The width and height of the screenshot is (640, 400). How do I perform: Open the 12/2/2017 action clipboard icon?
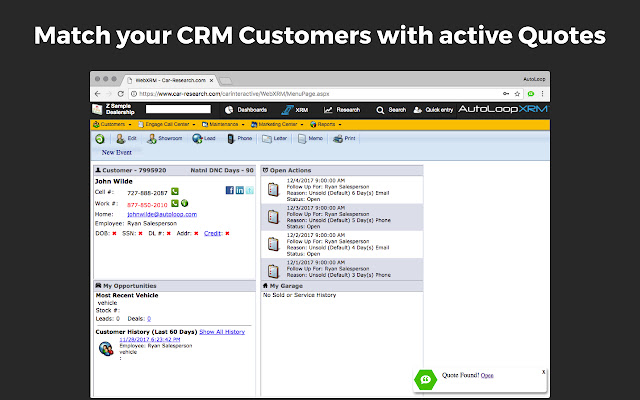tap(273, 244)
